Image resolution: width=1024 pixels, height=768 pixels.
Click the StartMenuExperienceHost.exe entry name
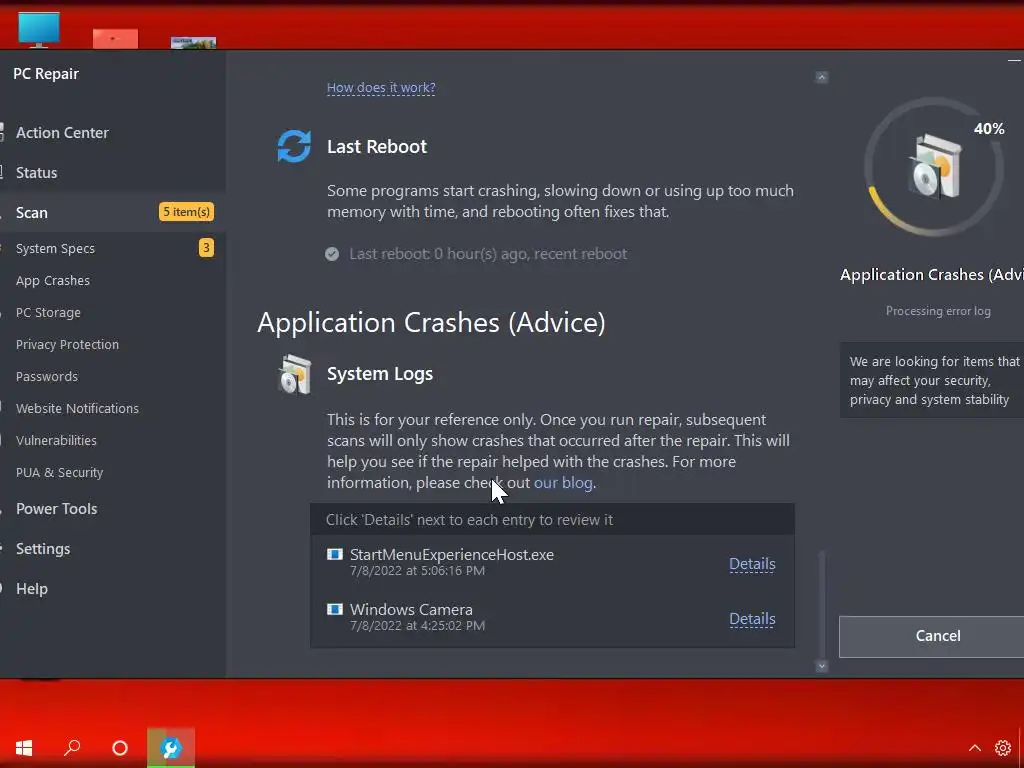(451, 554)
